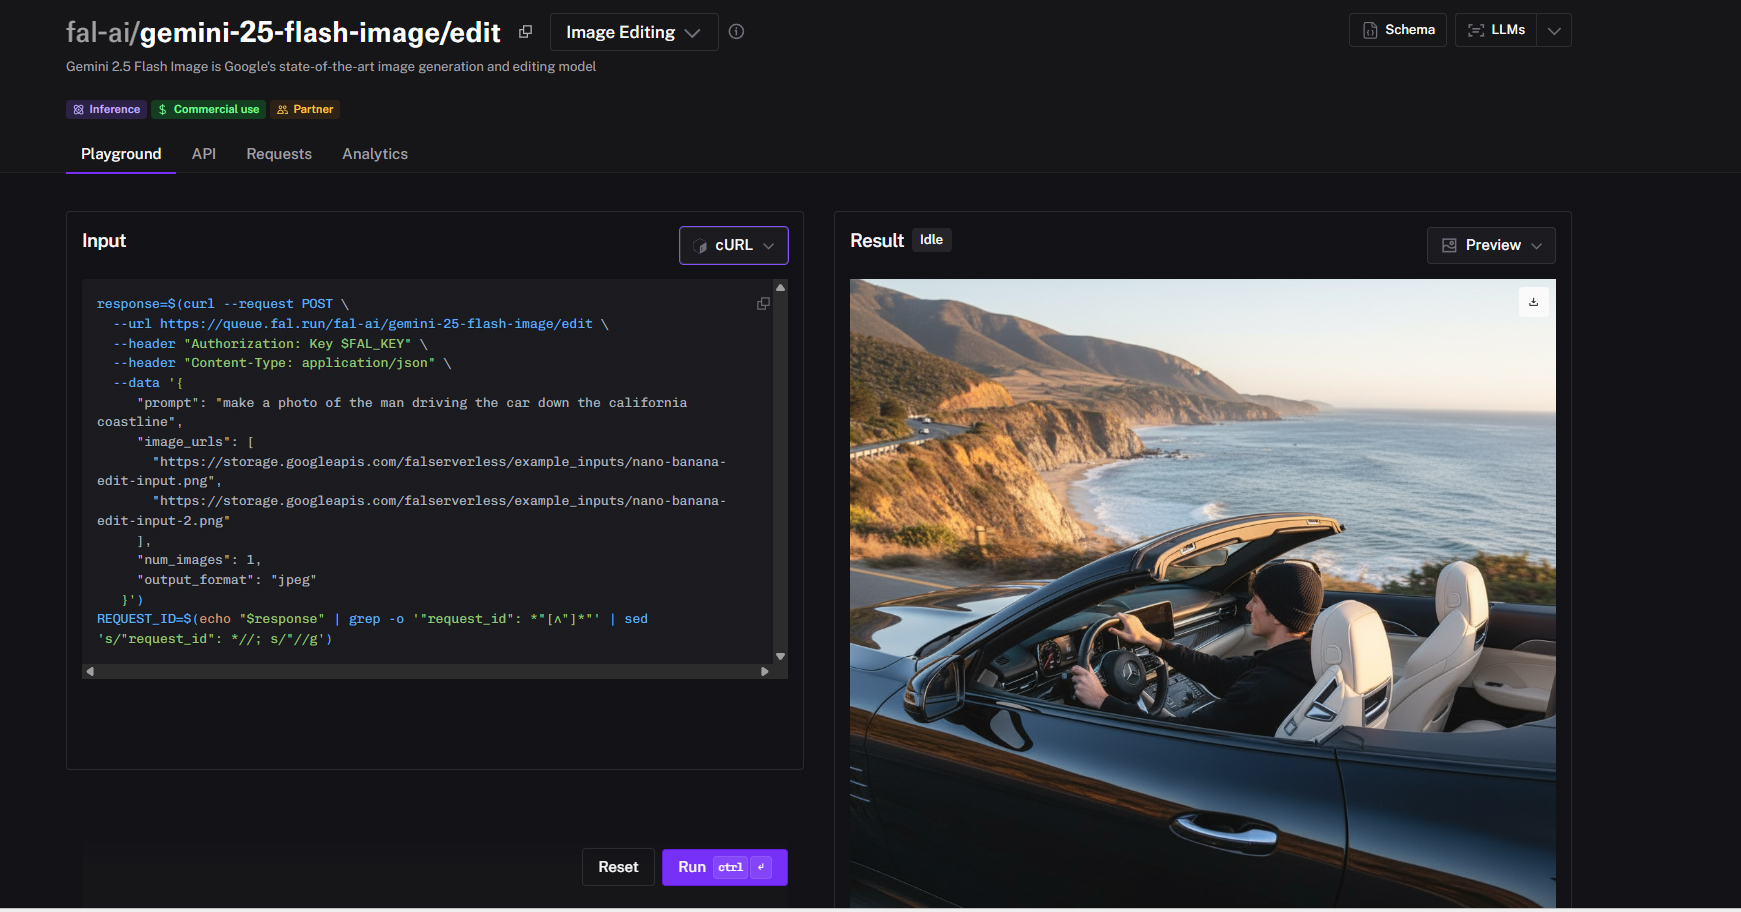Run the request with the Run button
The image size is (1741, 912).
pyautogui.click(x=724, y=867)
